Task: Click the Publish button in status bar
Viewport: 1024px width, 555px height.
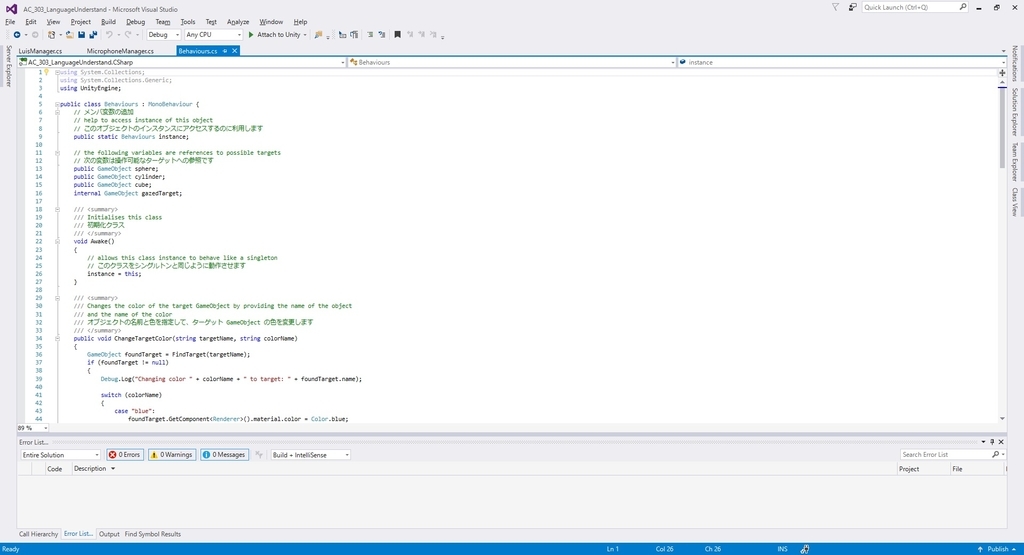Action: click(997, 549)
